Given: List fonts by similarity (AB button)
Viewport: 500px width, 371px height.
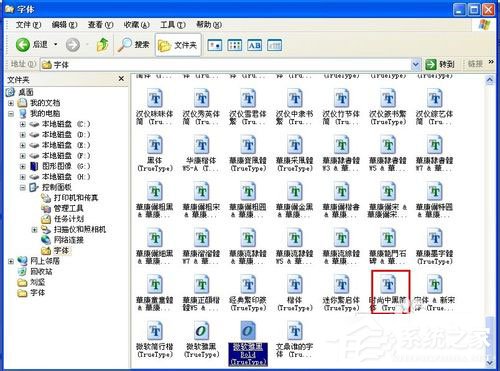Looking at the screenshot, I should [x=255, y=45].
